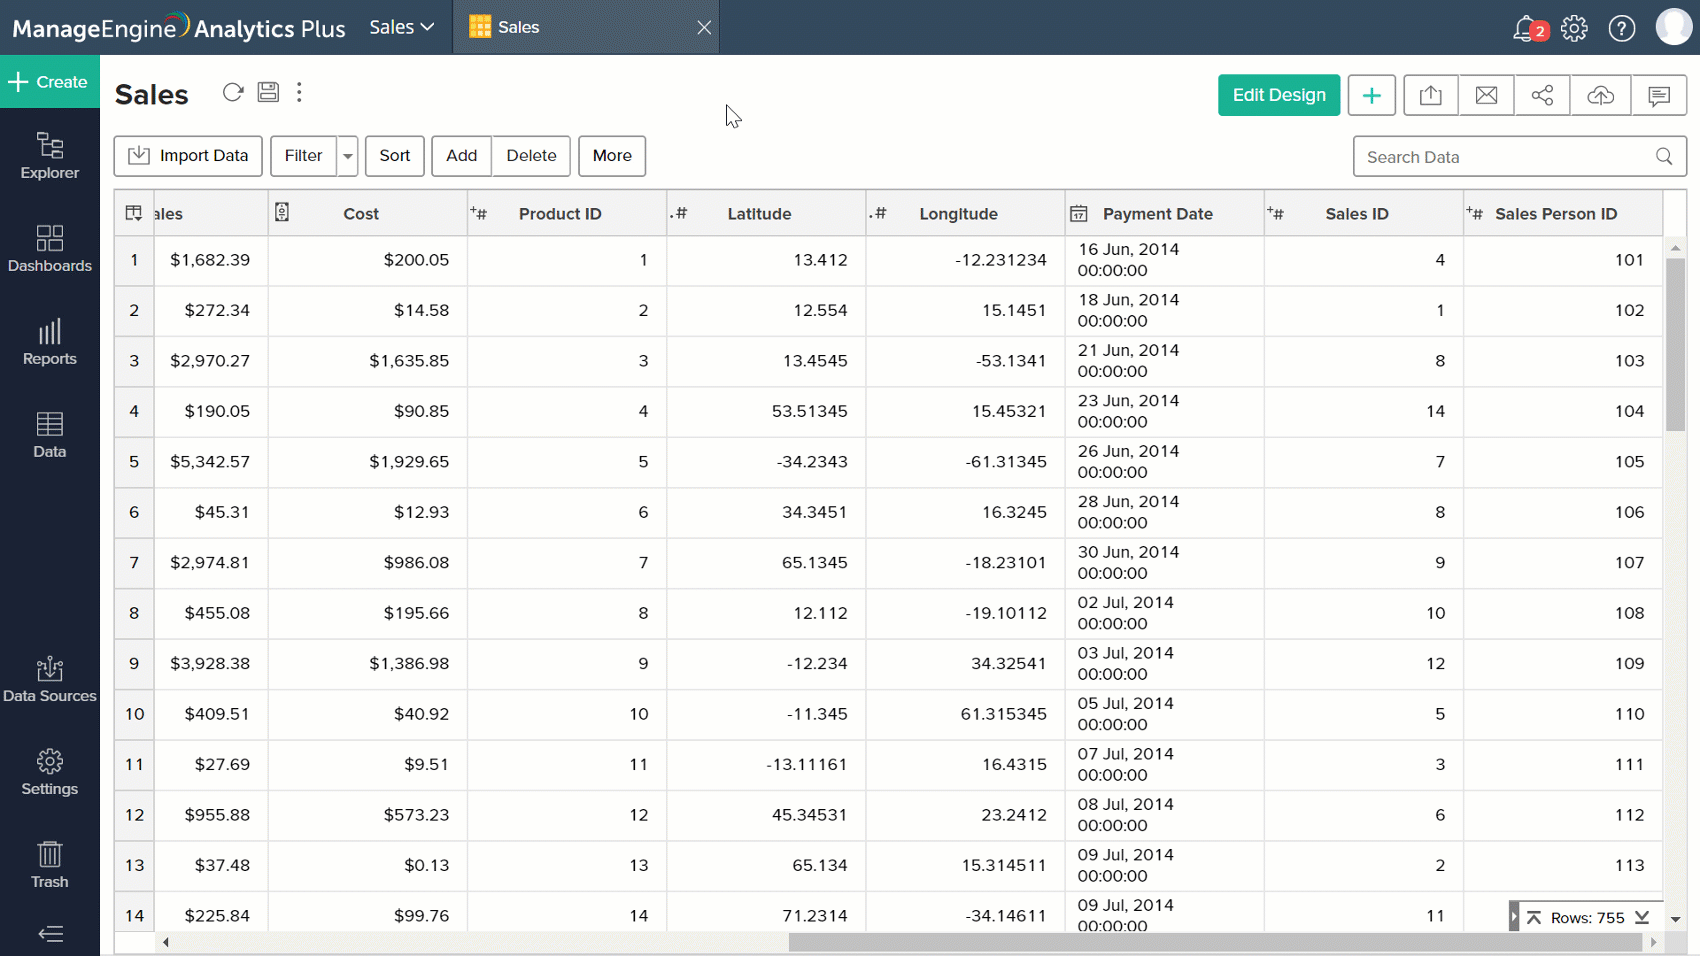Save the Sales table
Image resolution: width=1700 pixels, height=956 pixels.
click(x=267, y=92)
